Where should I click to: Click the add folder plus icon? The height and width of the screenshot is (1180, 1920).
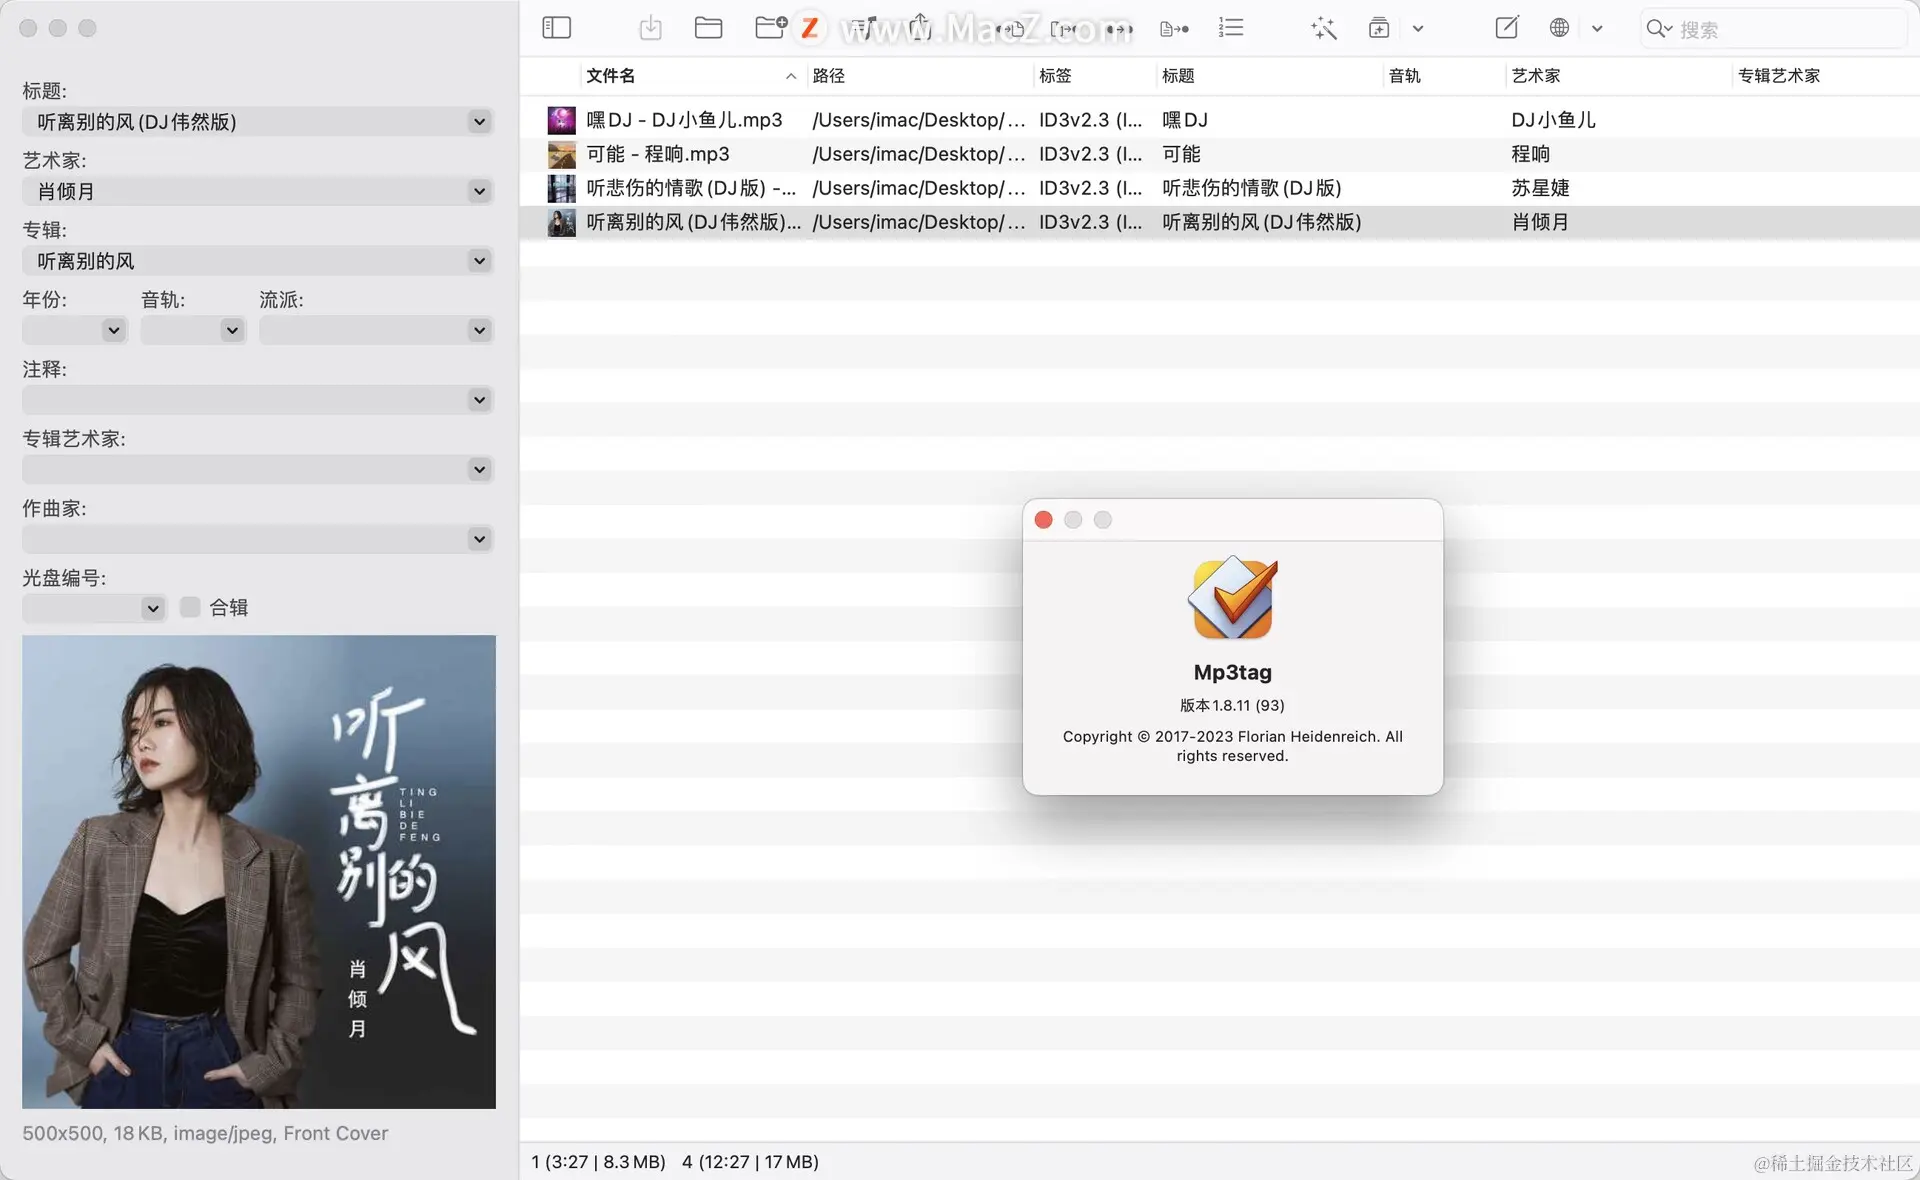(770, 28)
